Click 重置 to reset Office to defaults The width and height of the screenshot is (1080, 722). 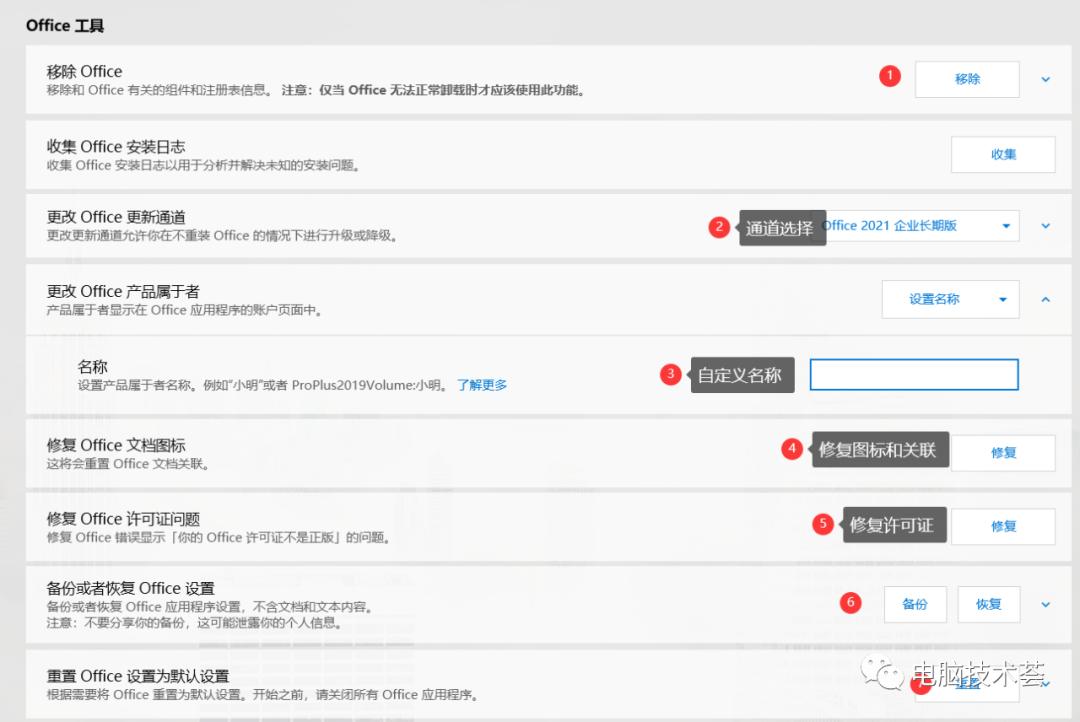(x=970, y=684)
